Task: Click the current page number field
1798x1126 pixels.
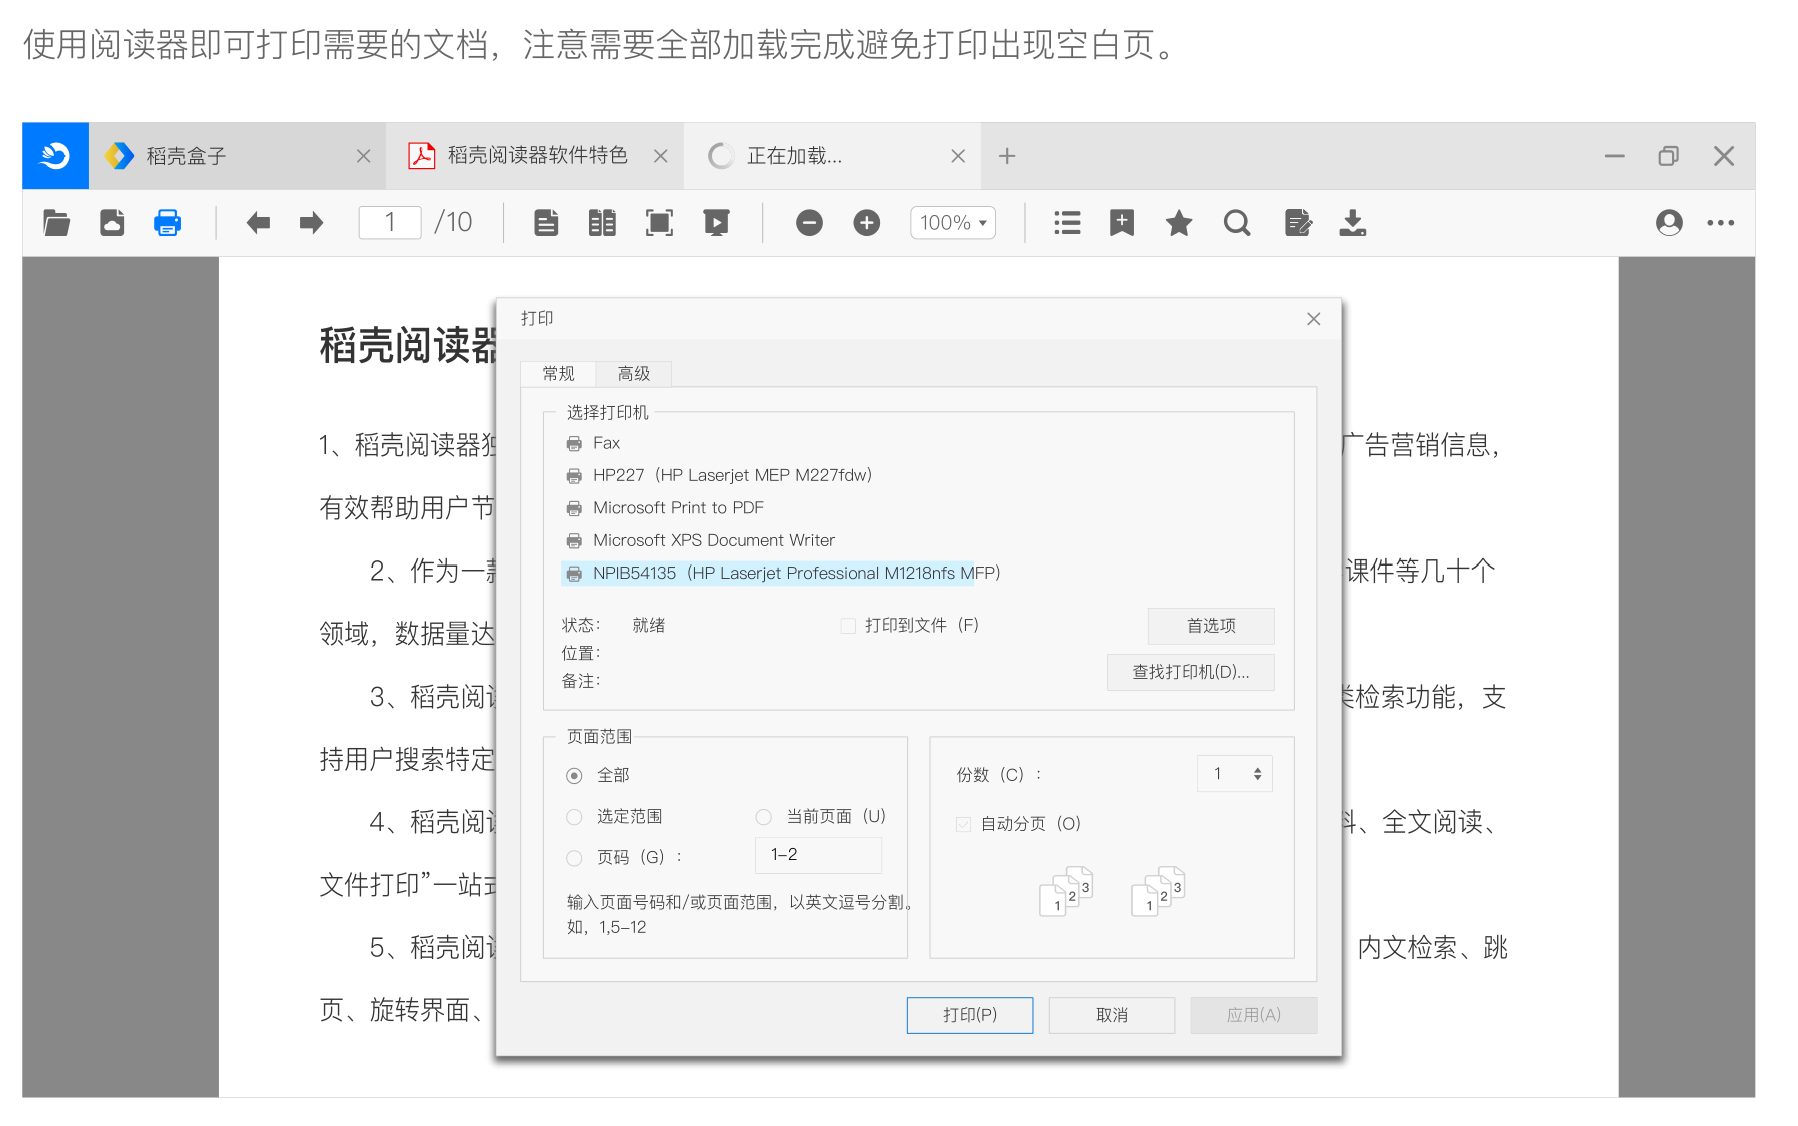Action: (x=390, y=222)
